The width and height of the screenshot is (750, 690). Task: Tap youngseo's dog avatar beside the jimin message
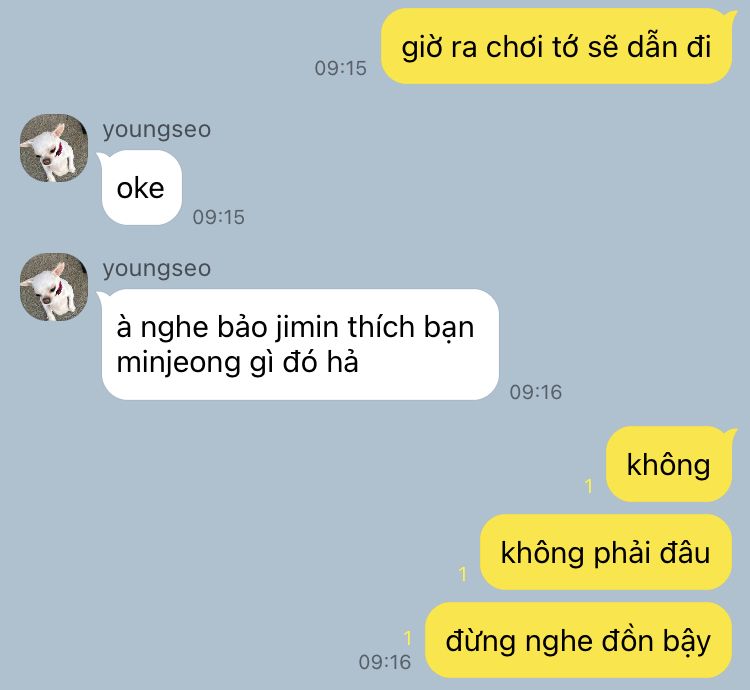[x=54, y=287]
